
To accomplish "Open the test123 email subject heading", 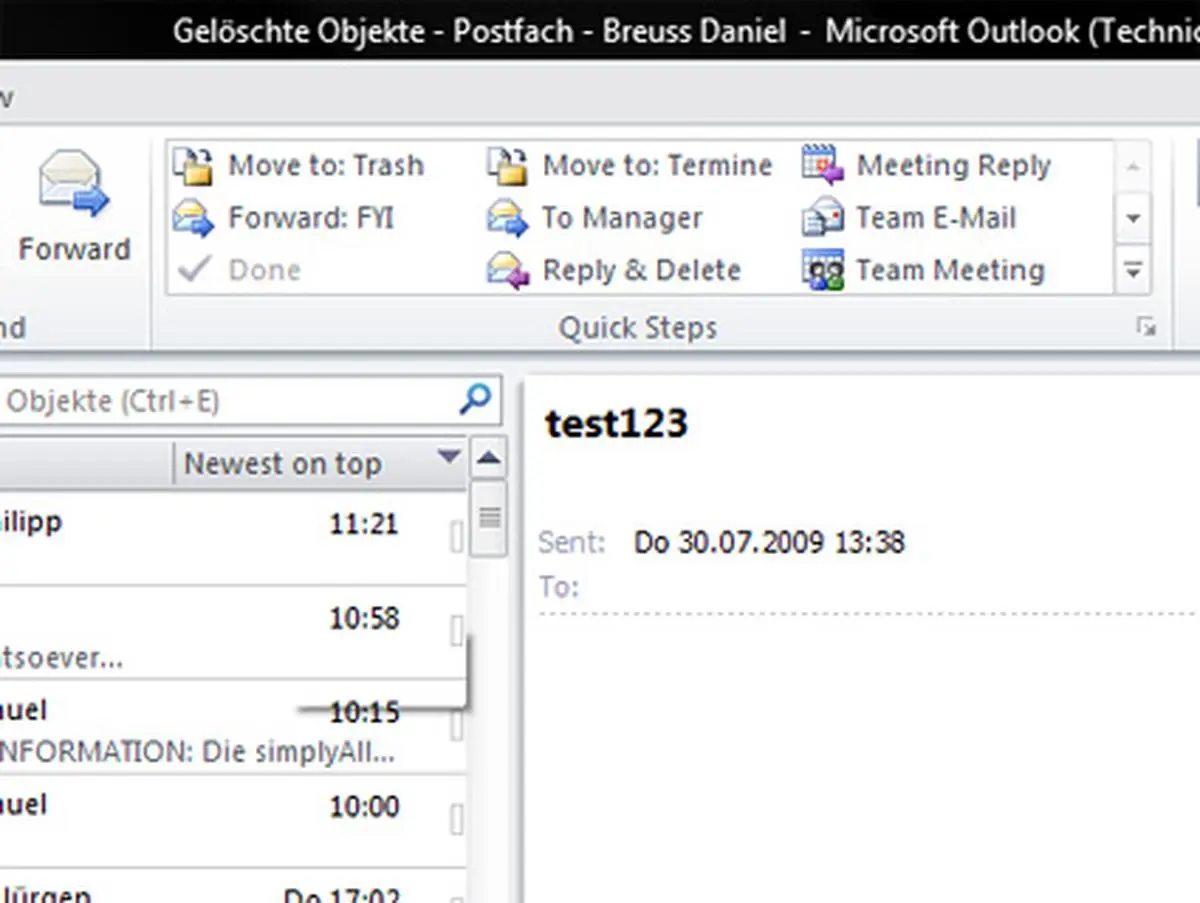I will 616,422.
